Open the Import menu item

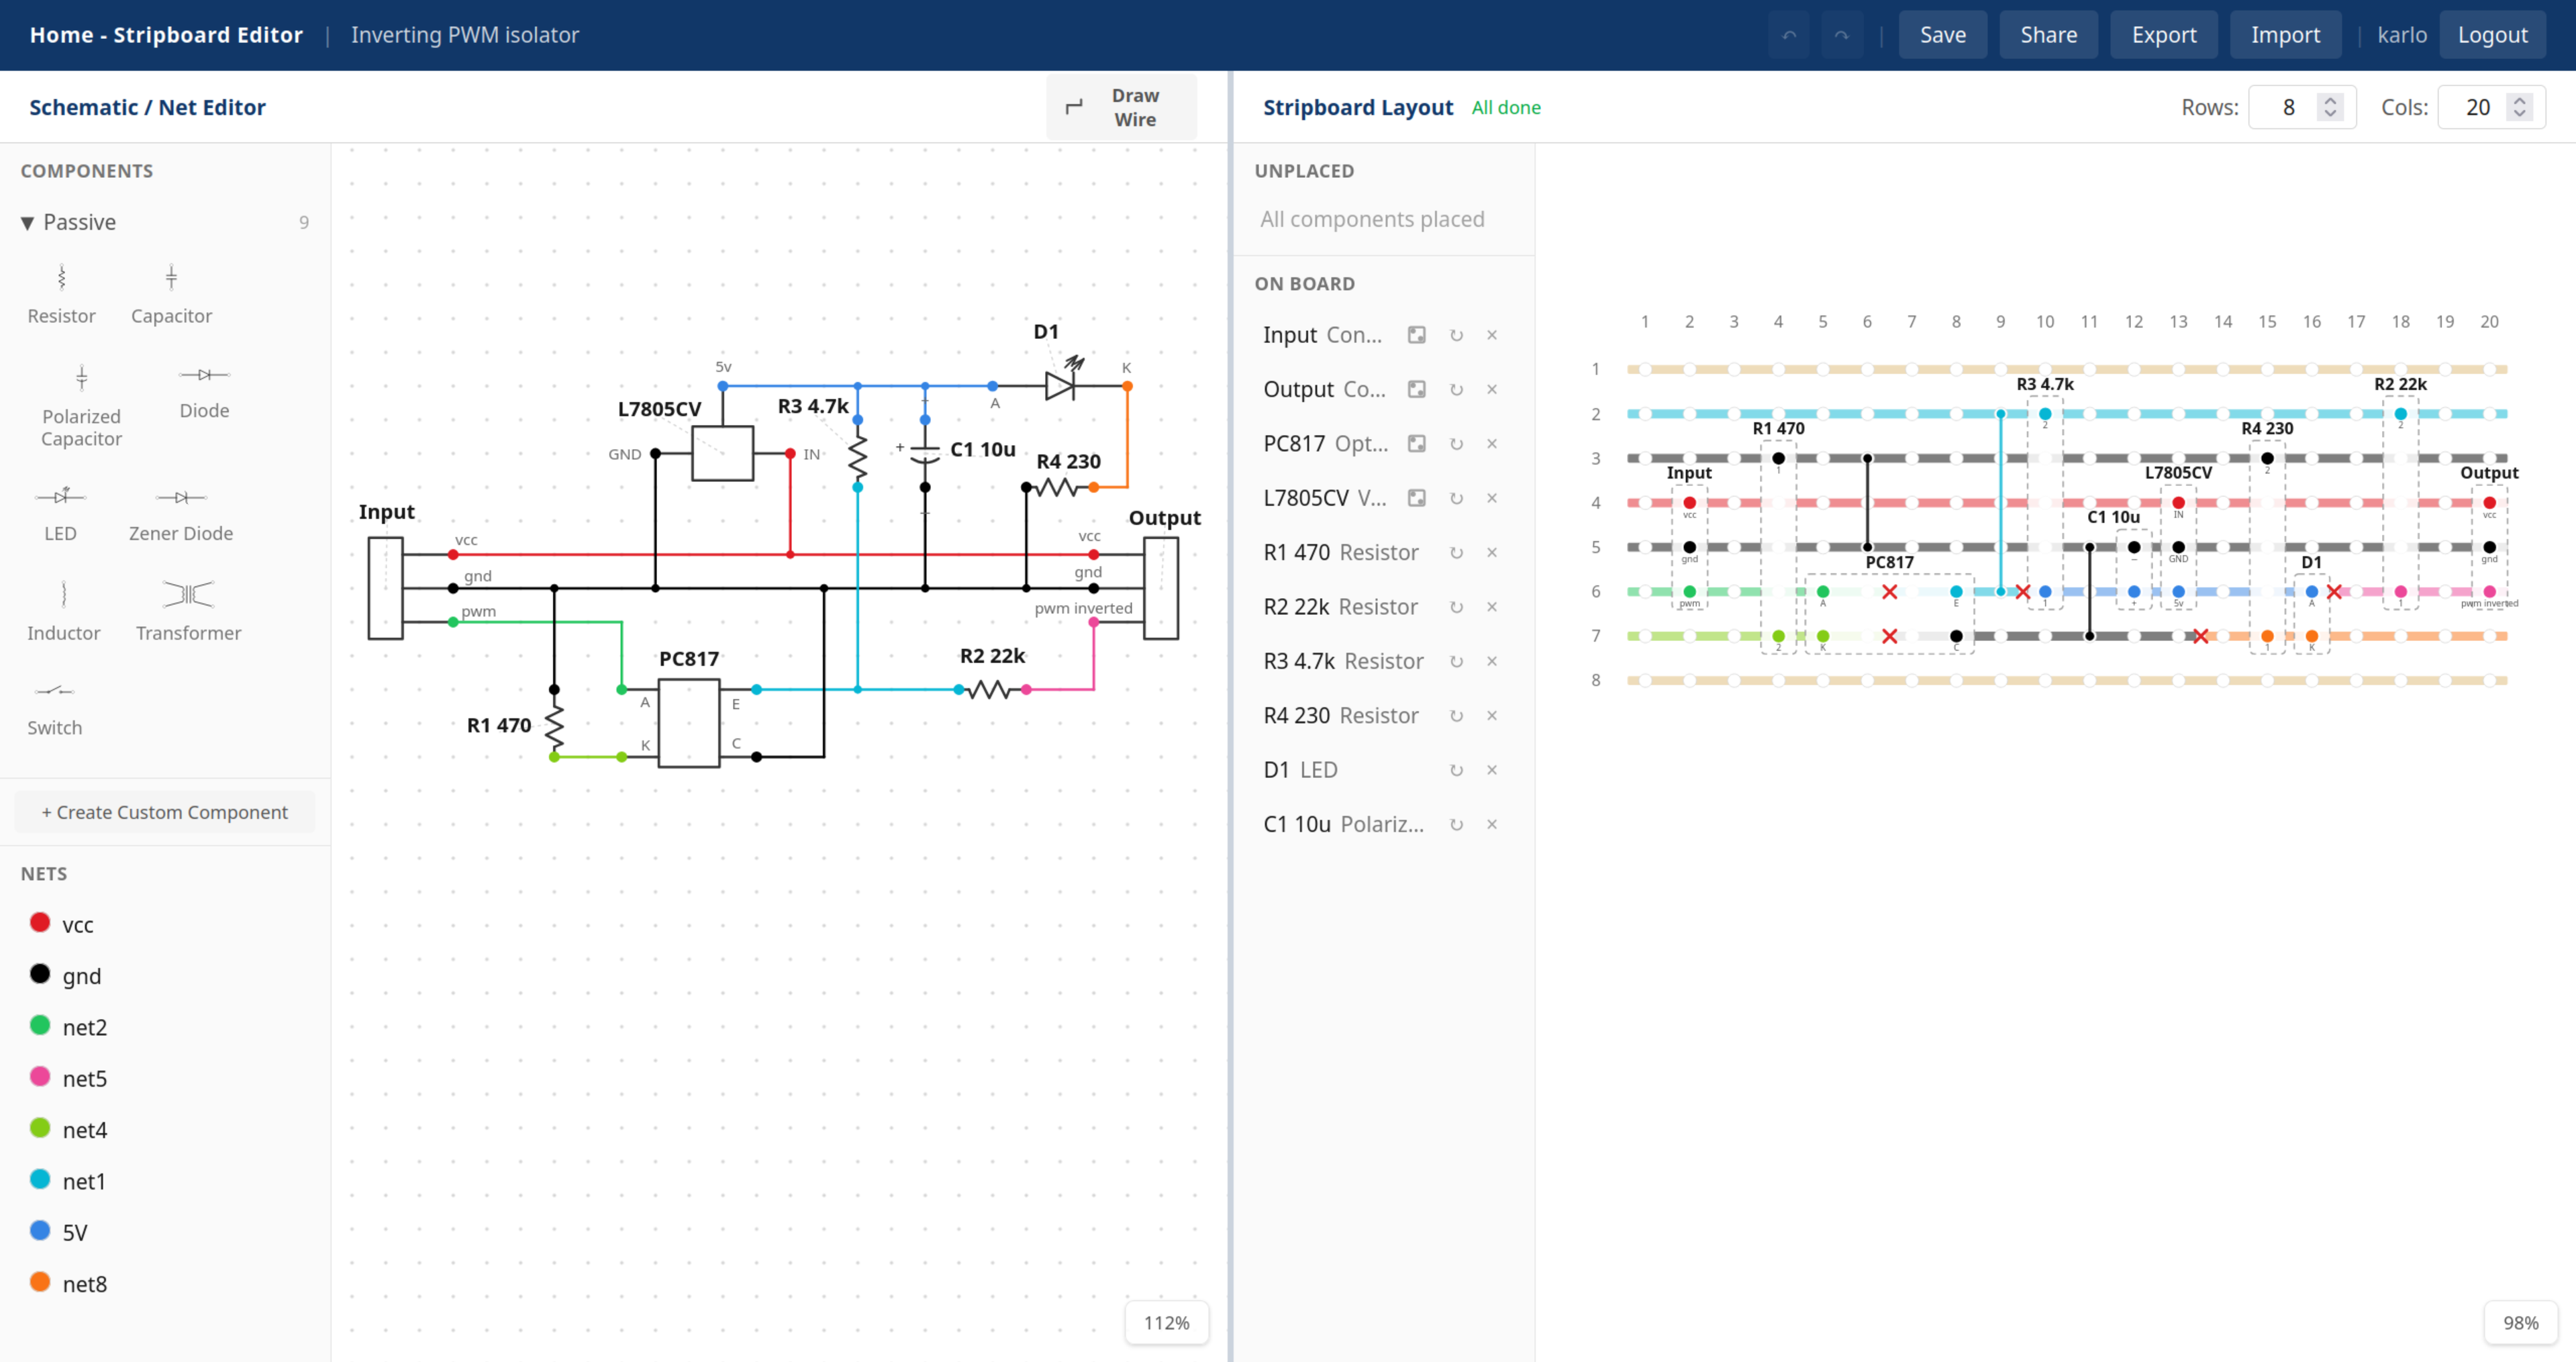coord(2285,35)
